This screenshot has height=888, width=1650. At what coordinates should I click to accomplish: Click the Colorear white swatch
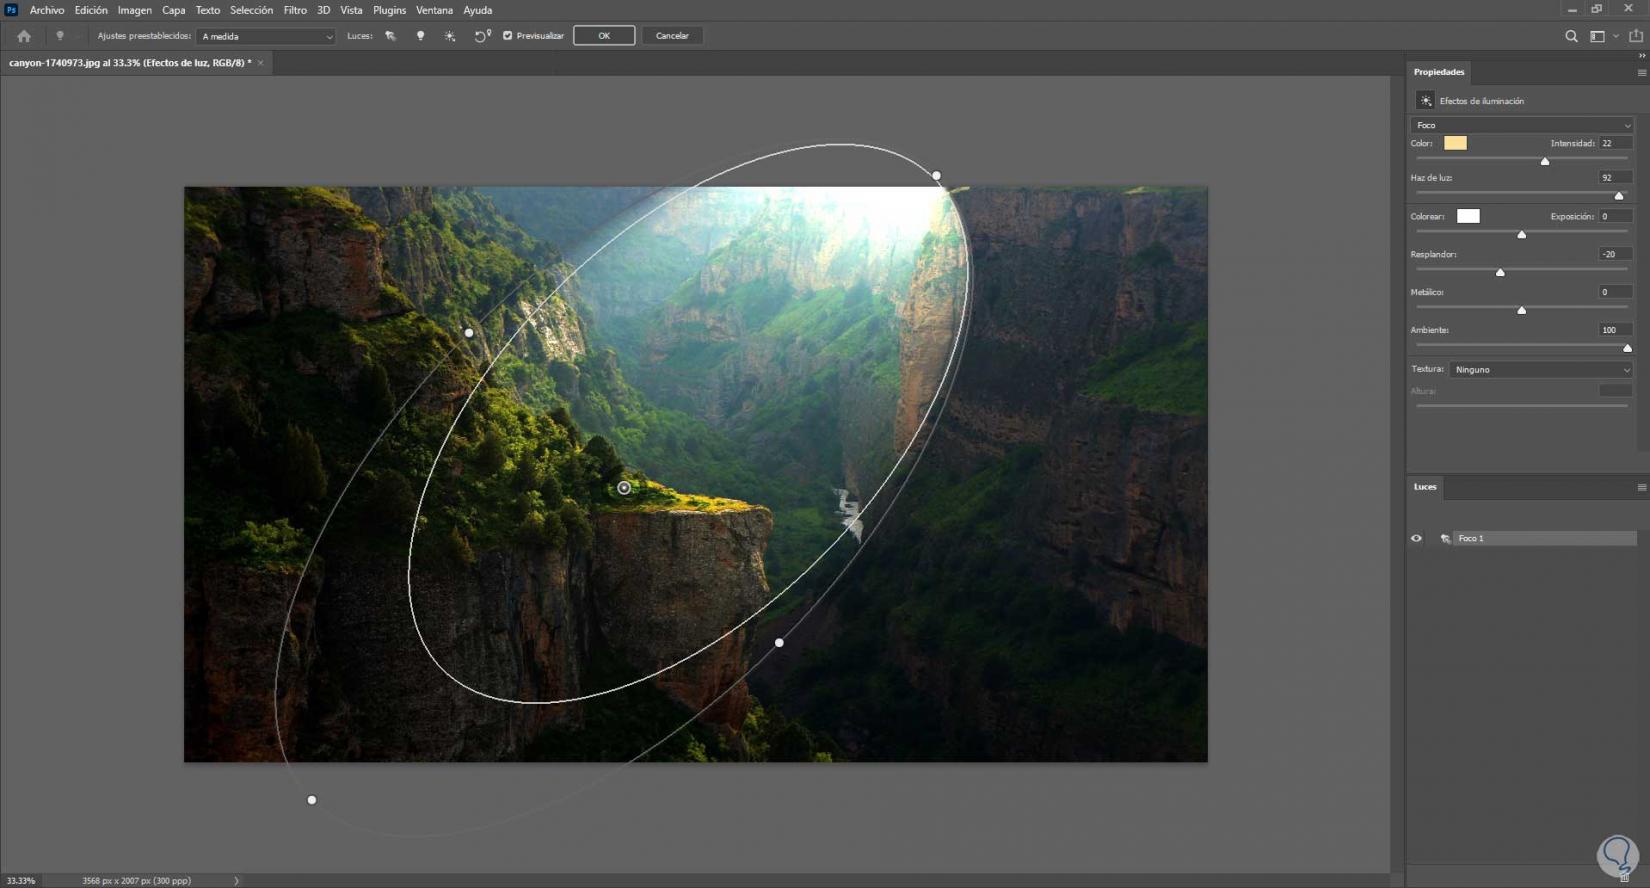tap(1468, 216)
